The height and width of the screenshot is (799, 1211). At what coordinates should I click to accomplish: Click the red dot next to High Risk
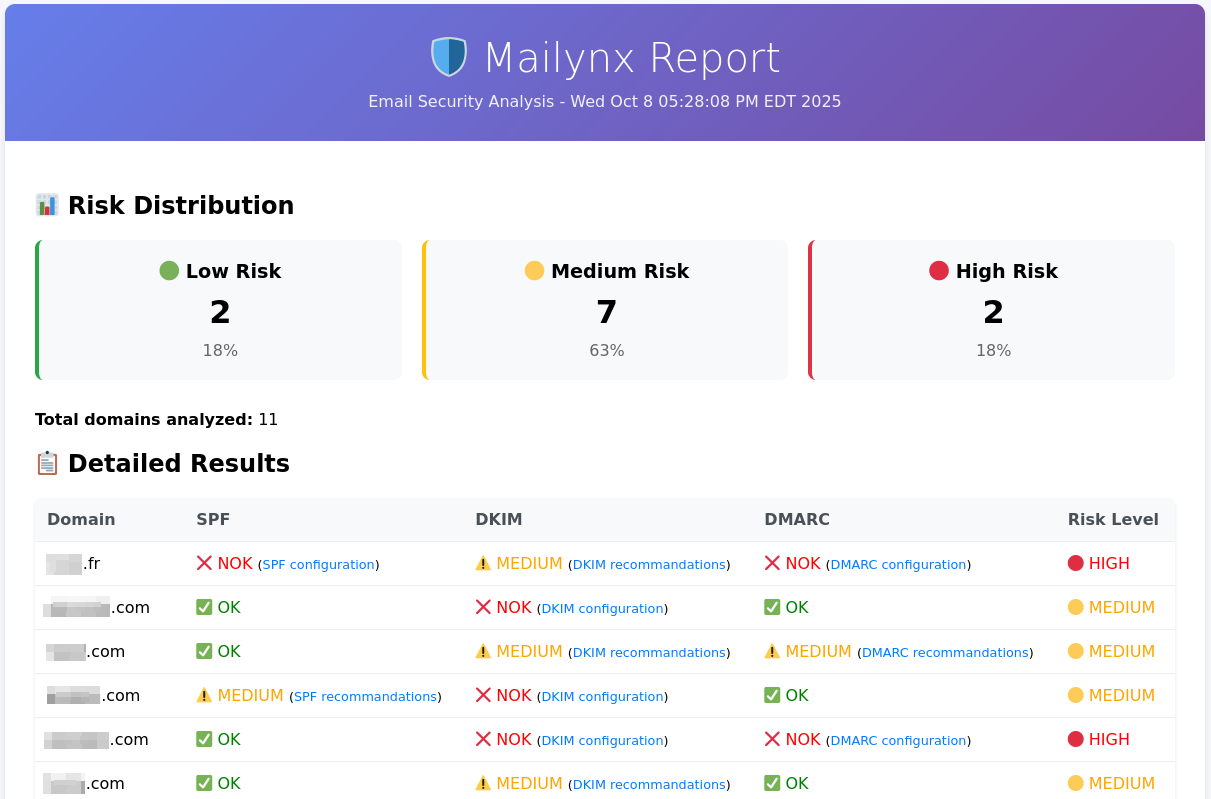[939, 271]
